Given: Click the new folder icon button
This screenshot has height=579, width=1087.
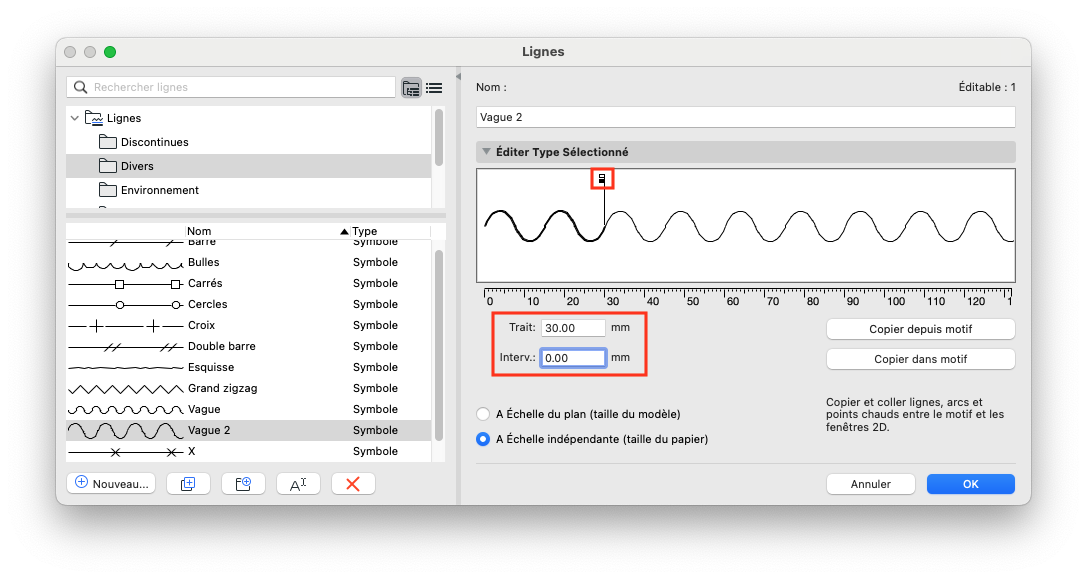Looking at the screenshot, I should coord(243,484).
